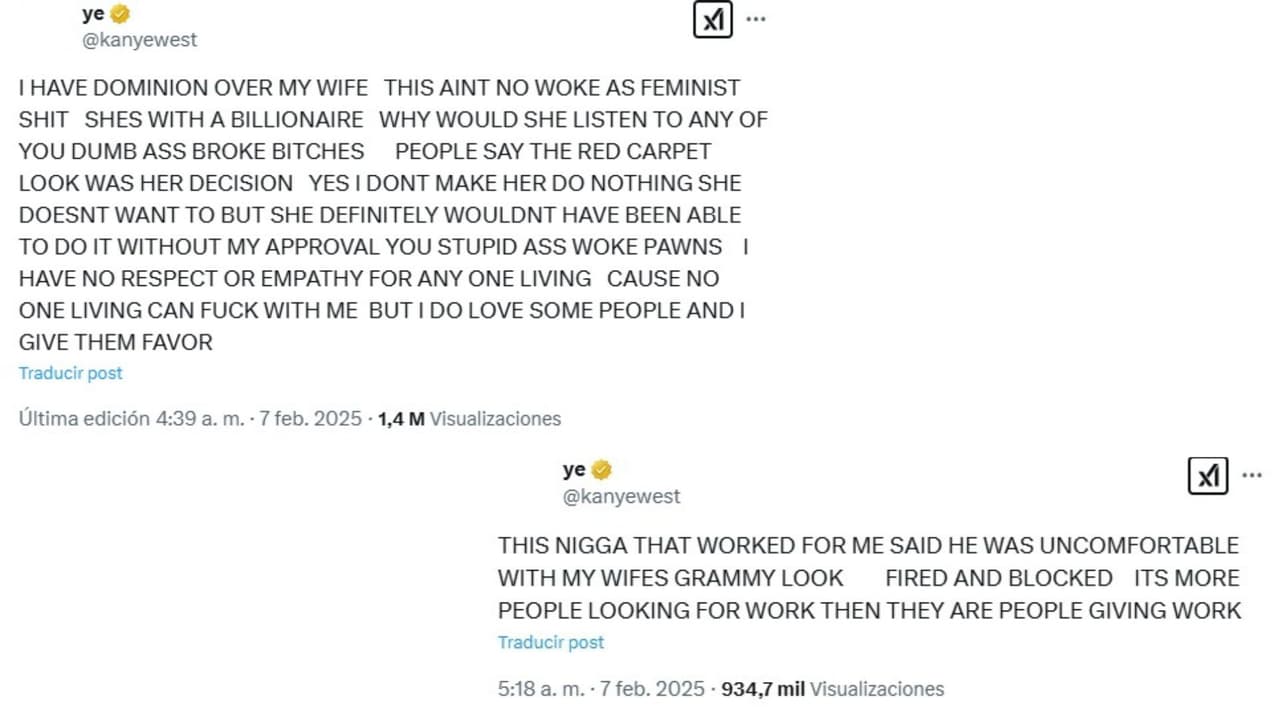Image resolution: width=1280 pixels, height=720 pixels.
Task: Click the verified badge on the second post
Action: [601, 470]
